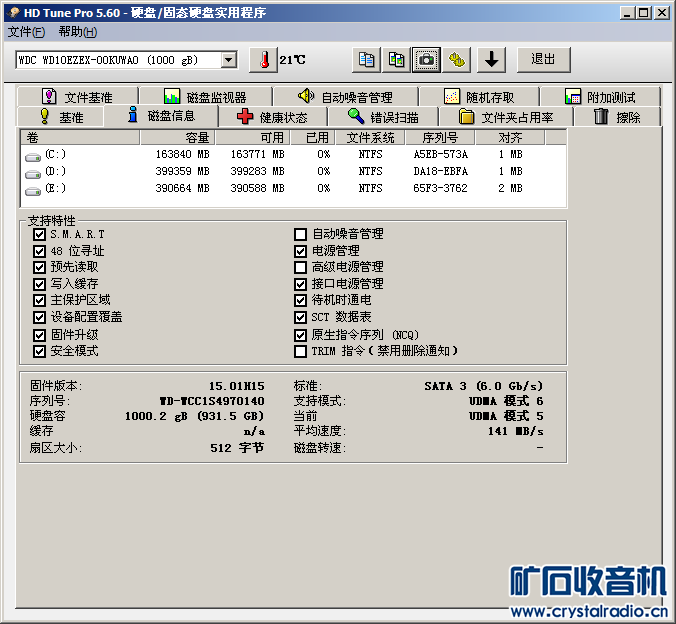Switch to the 基准 tab
The width and height of the screenshot is (676, 624).
click(x=60, y=117)
